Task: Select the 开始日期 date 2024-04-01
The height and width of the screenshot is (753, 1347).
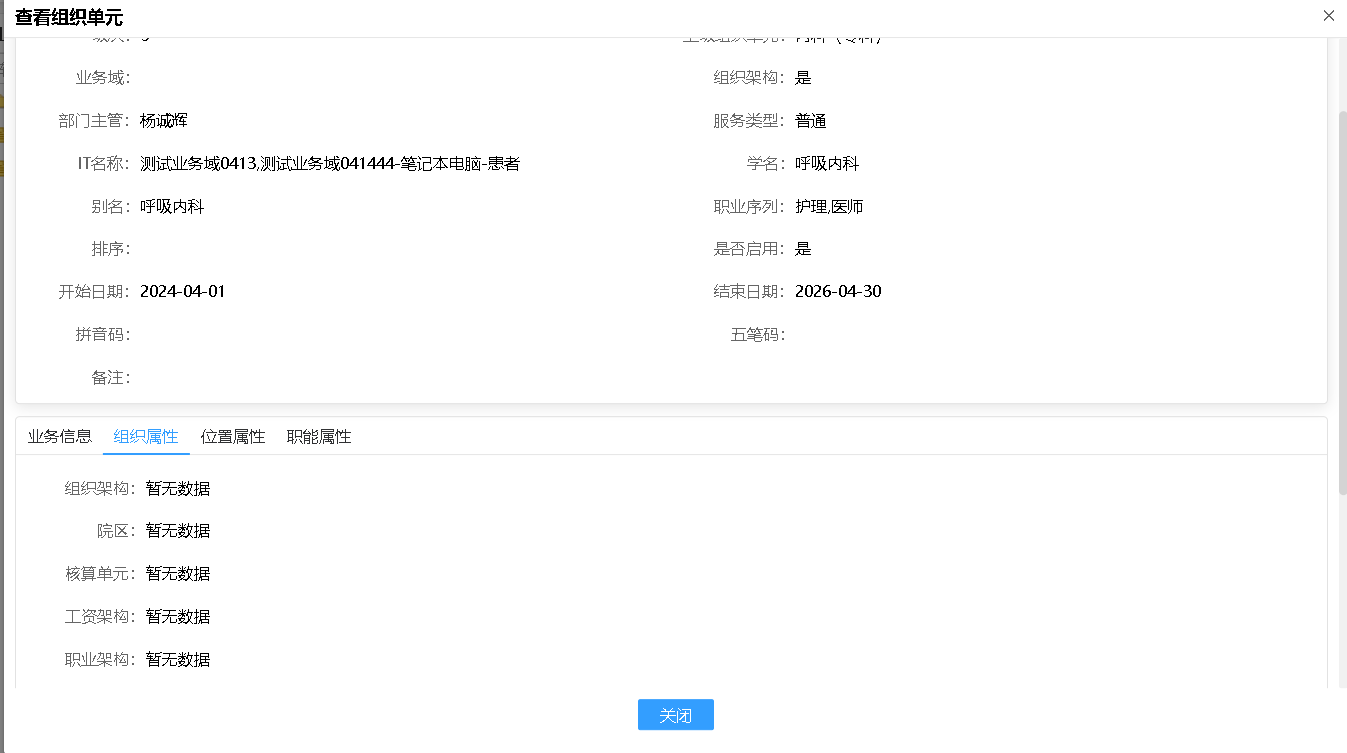Action: 182,291
